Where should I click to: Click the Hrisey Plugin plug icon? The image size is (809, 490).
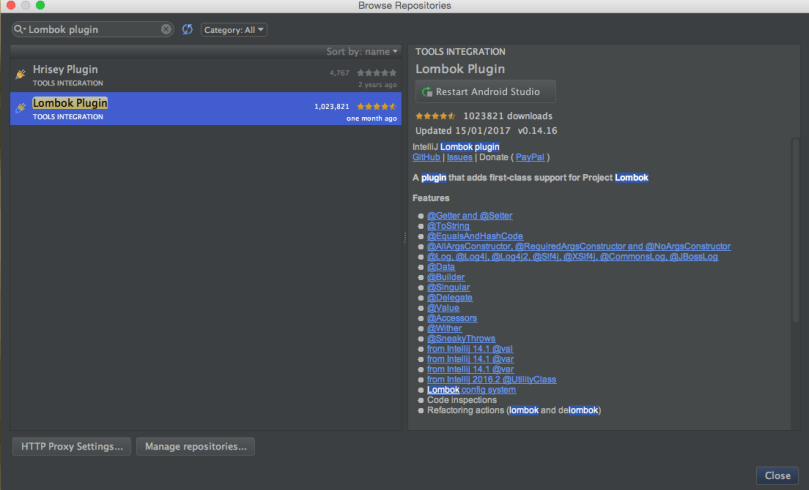20,75
